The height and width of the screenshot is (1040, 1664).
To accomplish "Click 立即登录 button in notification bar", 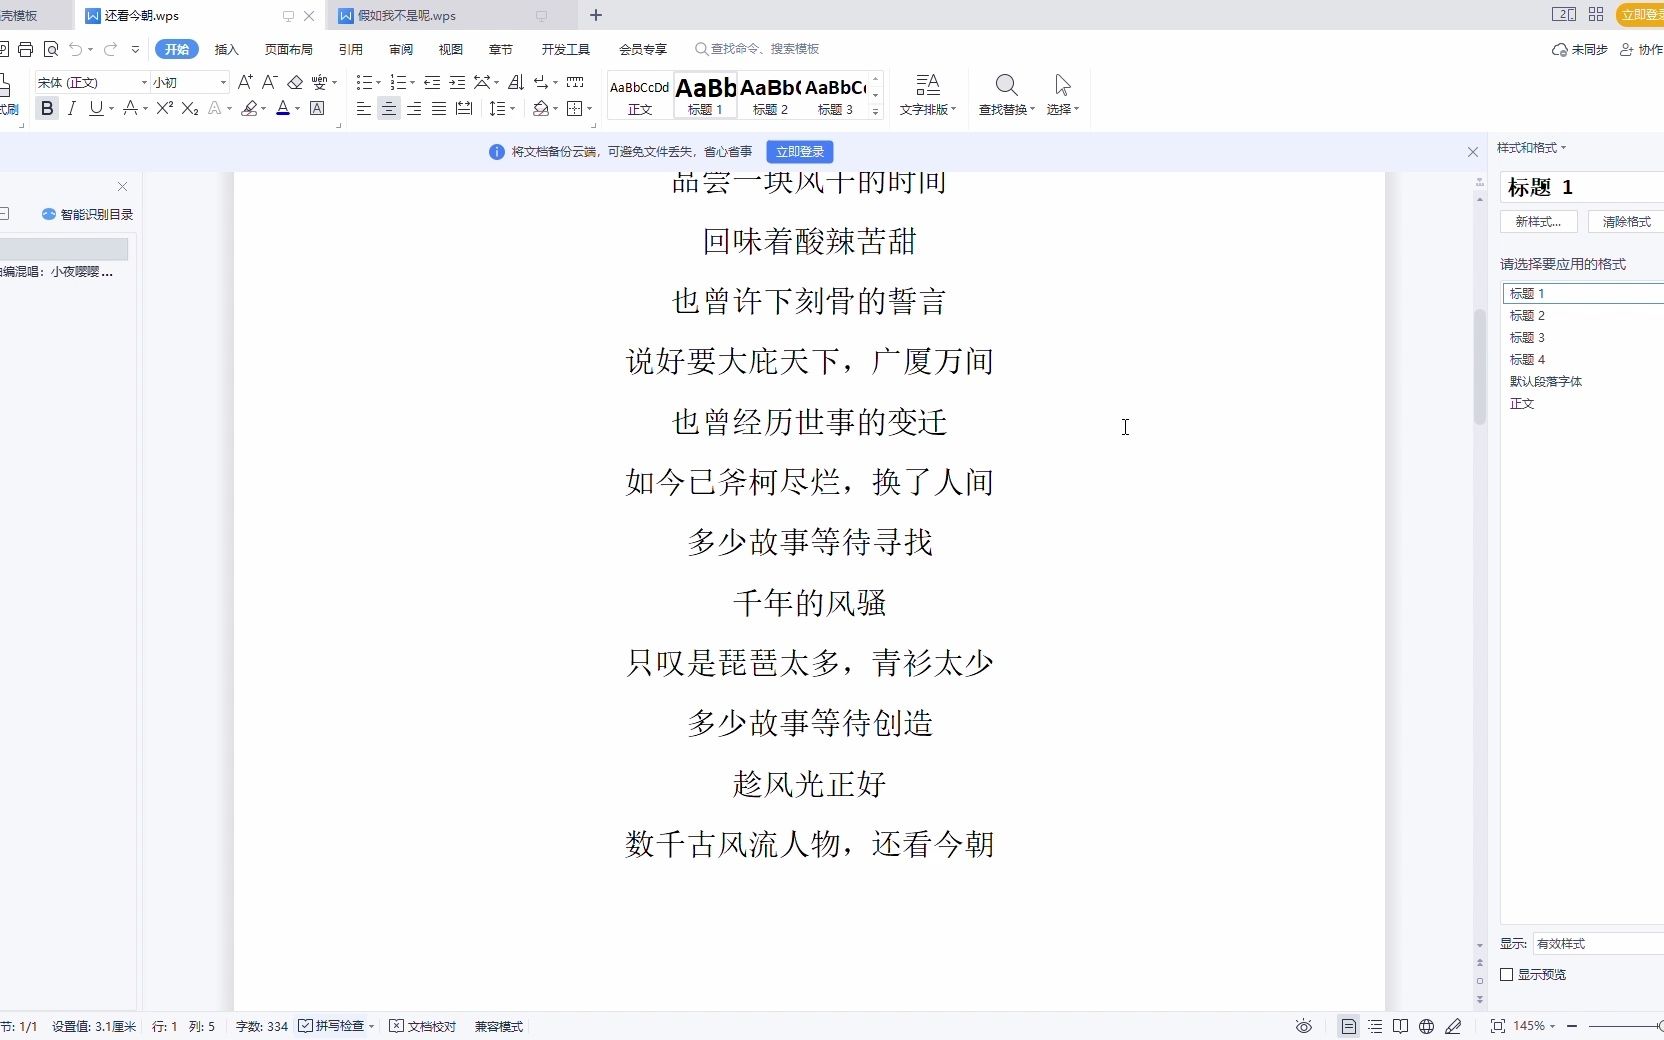I will 800,152.
